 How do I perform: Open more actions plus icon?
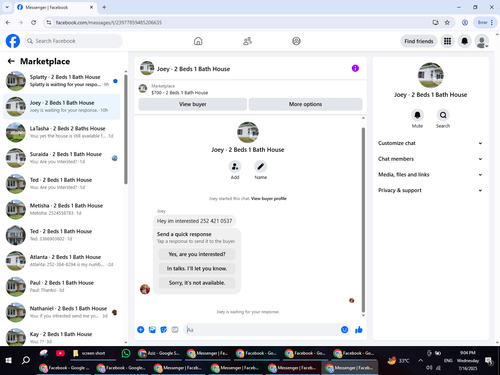point(141,330)
